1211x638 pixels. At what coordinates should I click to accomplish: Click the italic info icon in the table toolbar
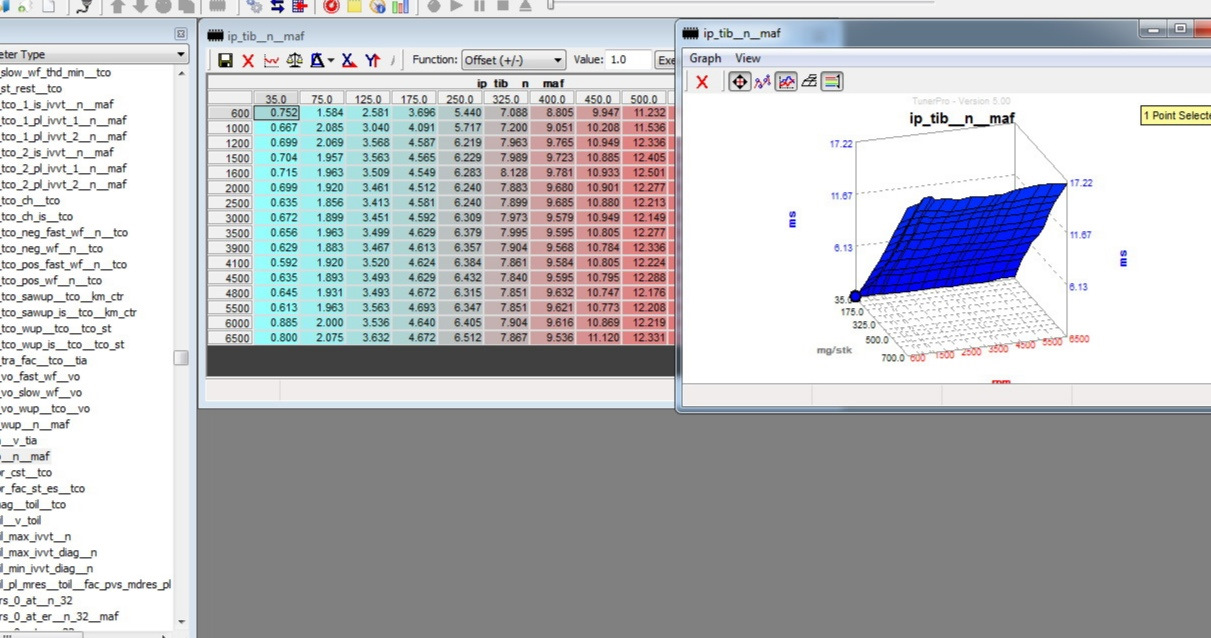pos(393,61)
